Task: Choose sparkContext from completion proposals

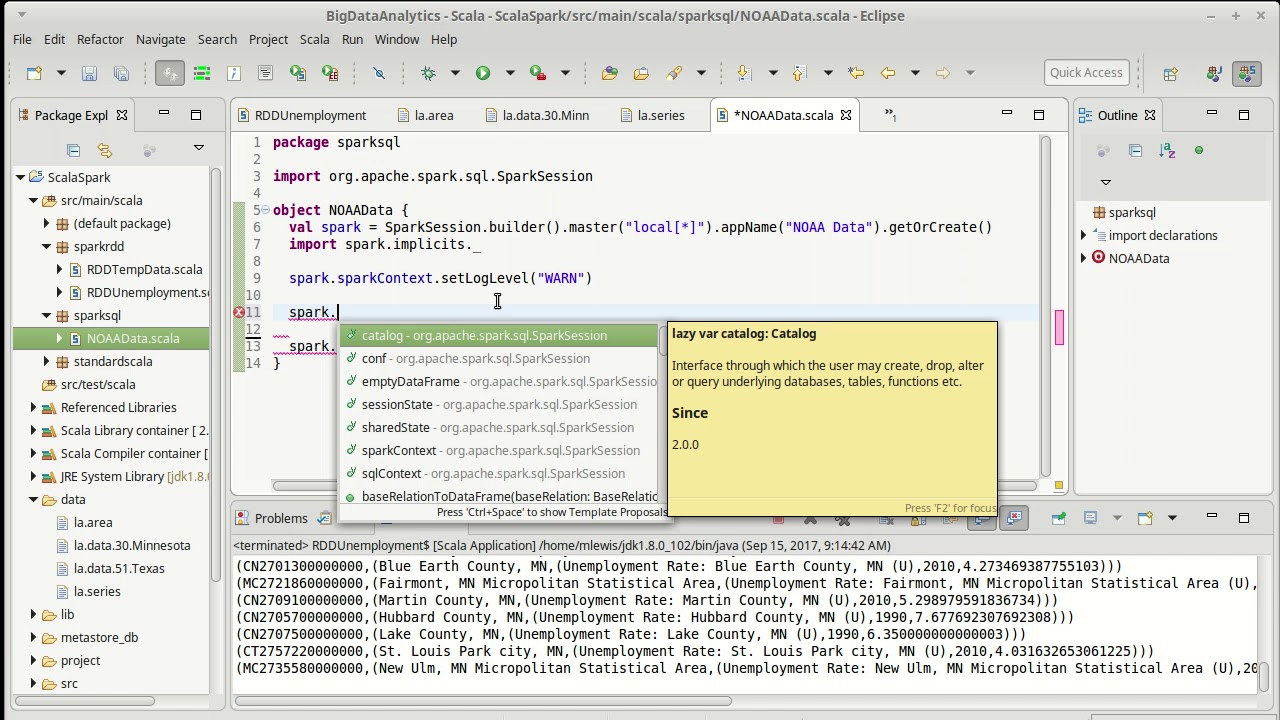Action: (x=498, y=451)
